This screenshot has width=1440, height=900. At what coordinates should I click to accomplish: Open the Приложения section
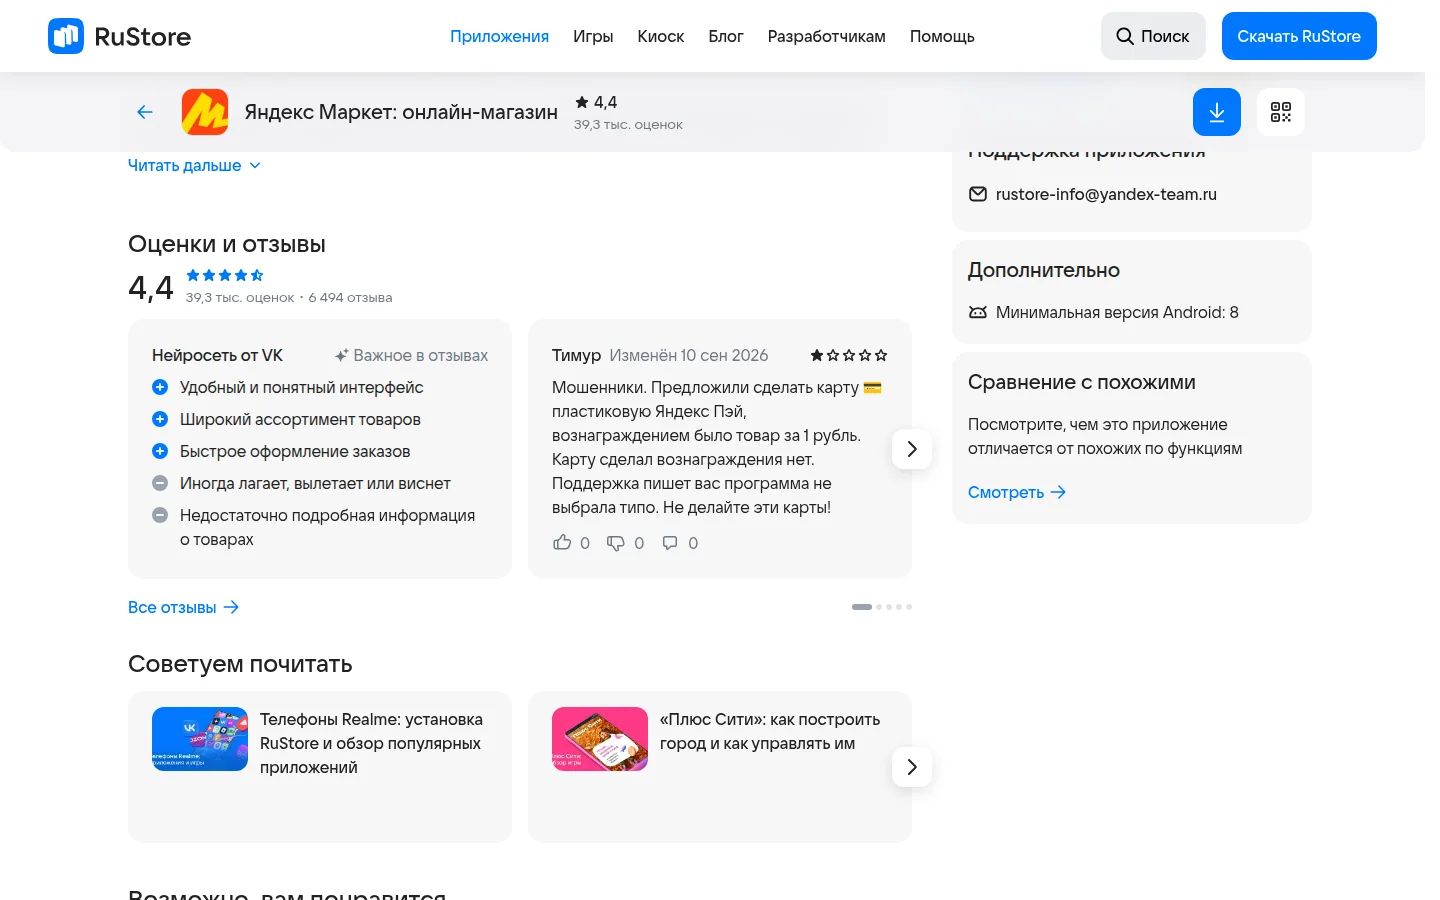coord(499,36)
